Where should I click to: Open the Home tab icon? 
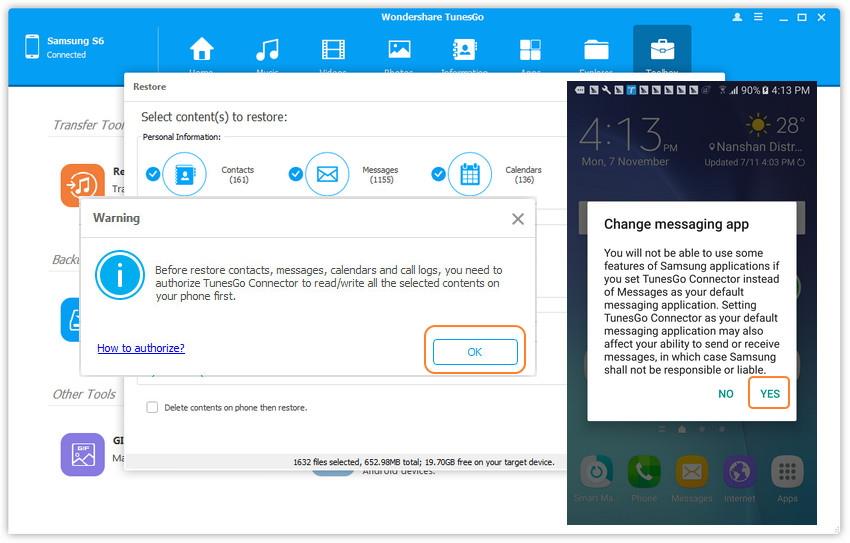pos(202,50)
